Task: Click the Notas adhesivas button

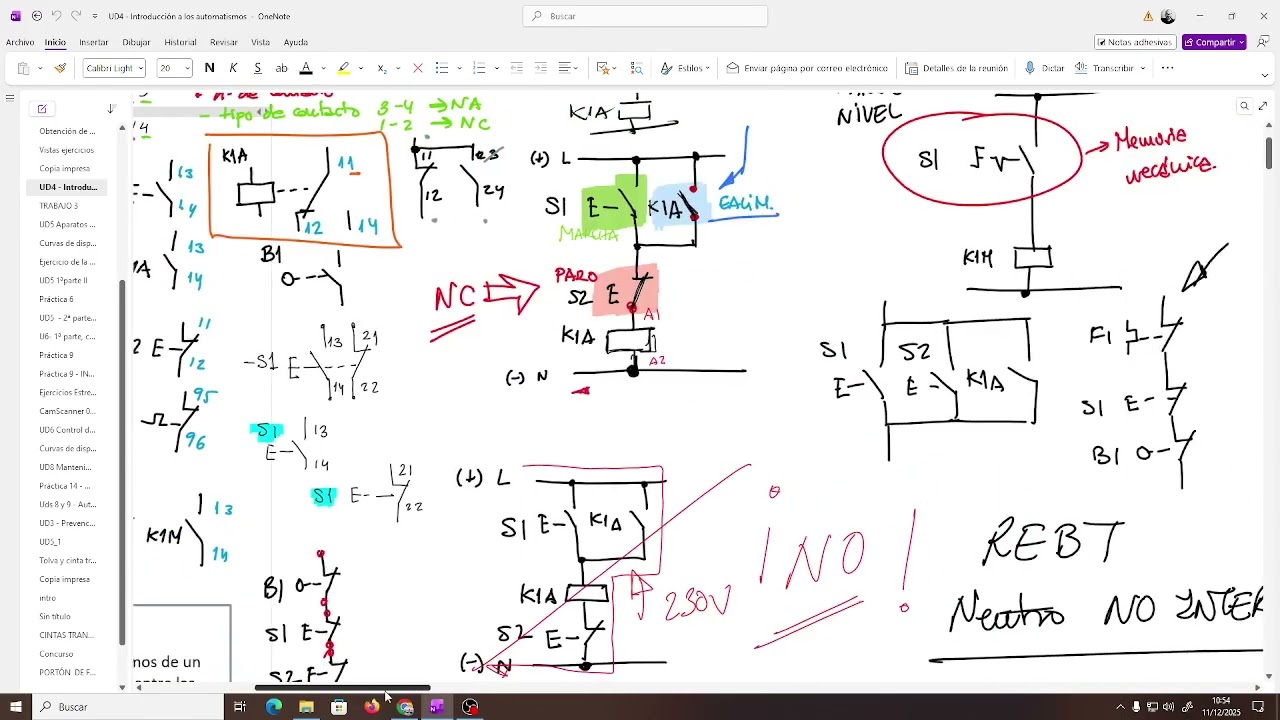Action: click(x=1134, y=42)
